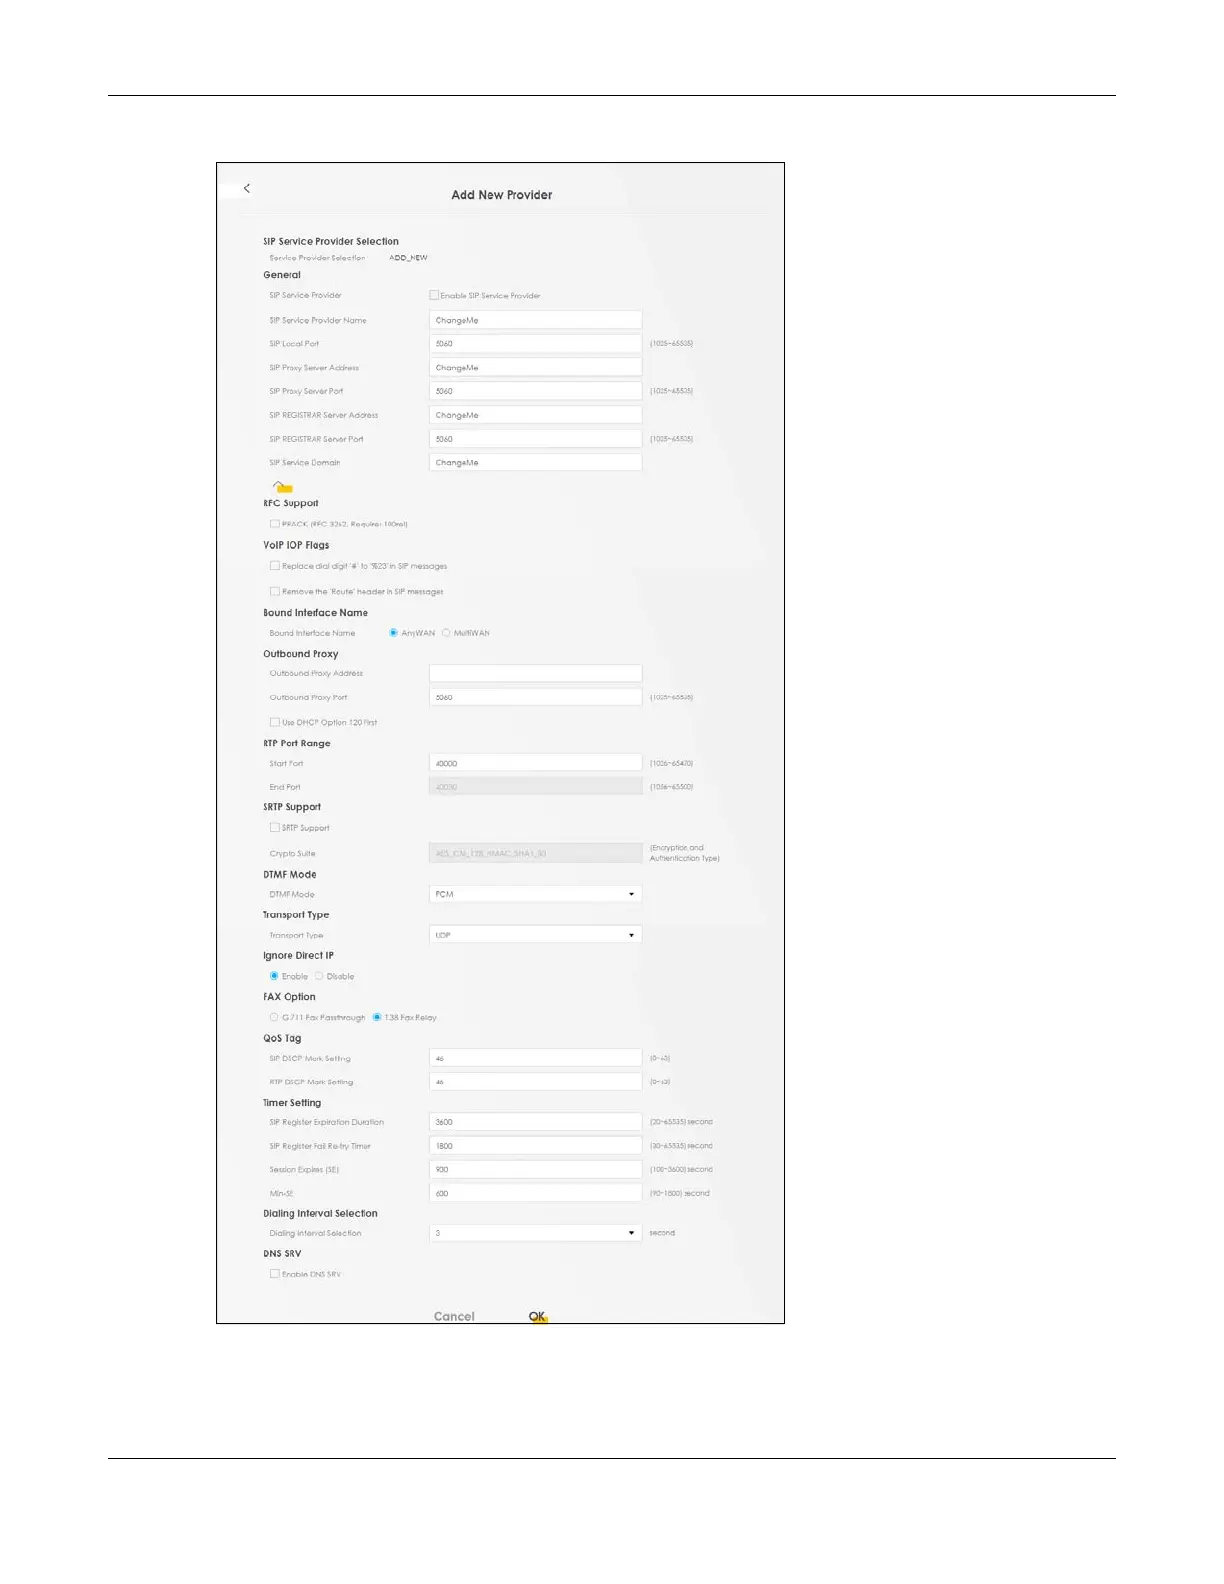Tick Use DHCP Option 120 First
This screenshot has height=1584, width=1224.
tap(274, 722)
